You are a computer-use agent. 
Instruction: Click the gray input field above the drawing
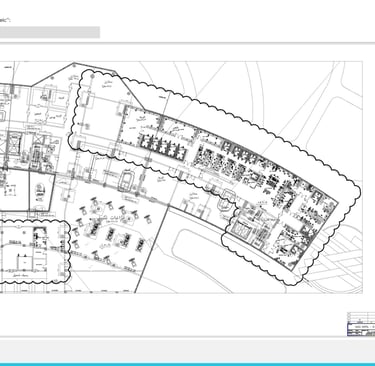pyautogui.click(x=50, y=32)
